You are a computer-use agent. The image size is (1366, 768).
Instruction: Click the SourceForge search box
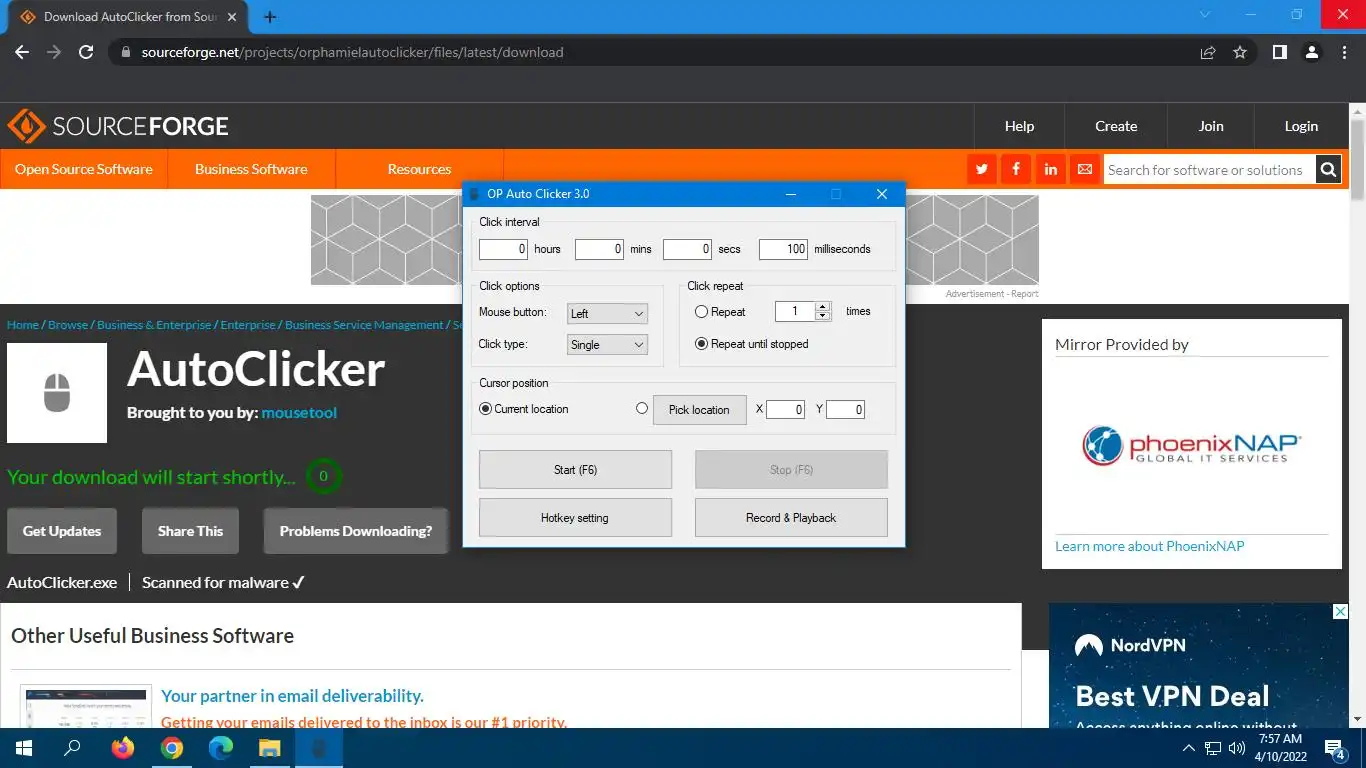coord(1208,170)
